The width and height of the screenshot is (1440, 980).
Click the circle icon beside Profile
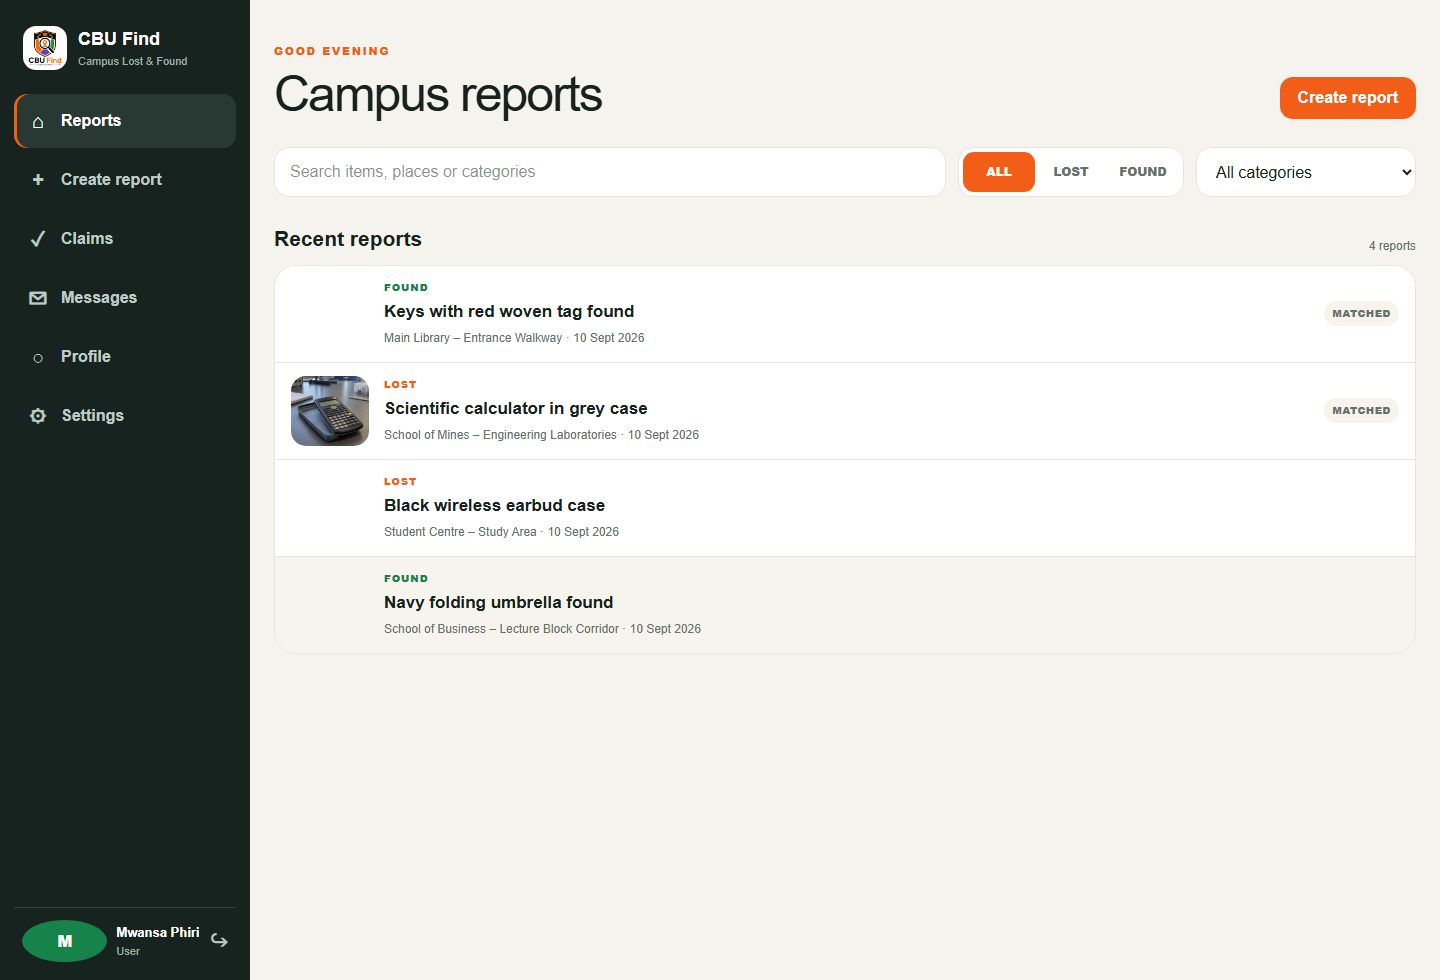click(38, 358)
